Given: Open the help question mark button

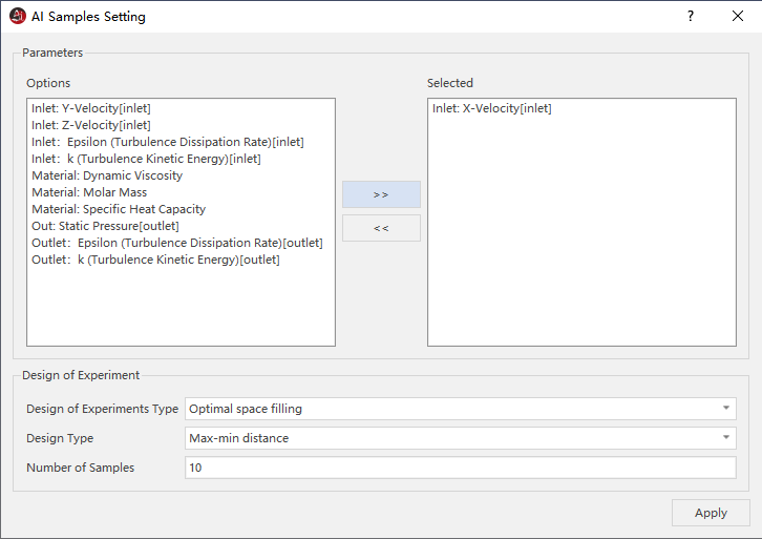Looking at the screenshot, I should pos(691,16).
